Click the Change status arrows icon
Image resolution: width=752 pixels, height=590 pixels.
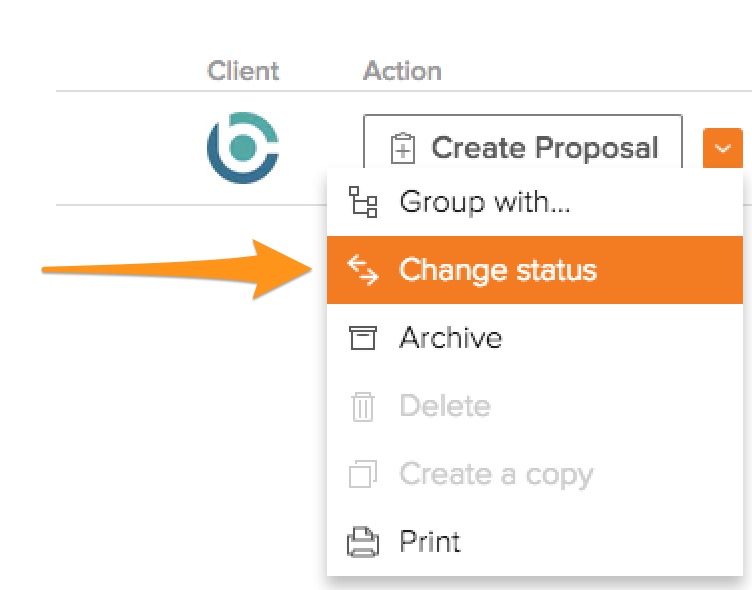coord(362,270)
